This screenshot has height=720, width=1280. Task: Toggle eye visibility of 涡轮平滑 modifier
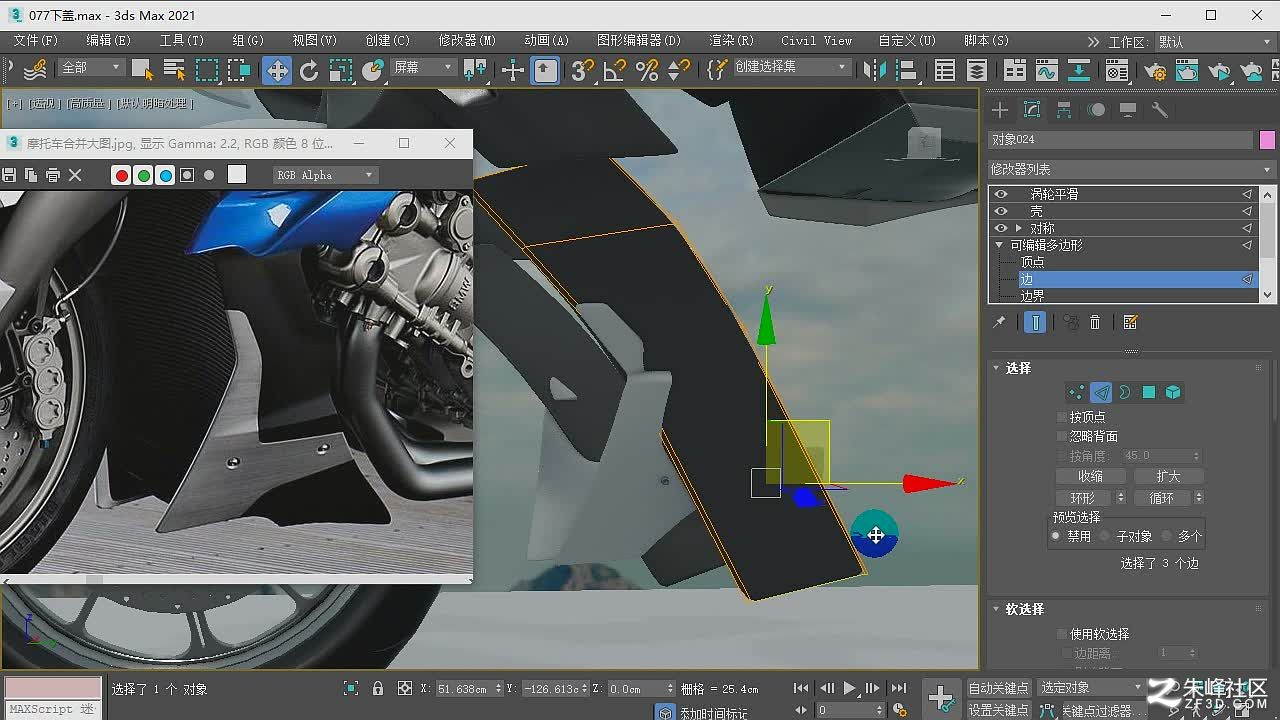tap(1001, 194)
